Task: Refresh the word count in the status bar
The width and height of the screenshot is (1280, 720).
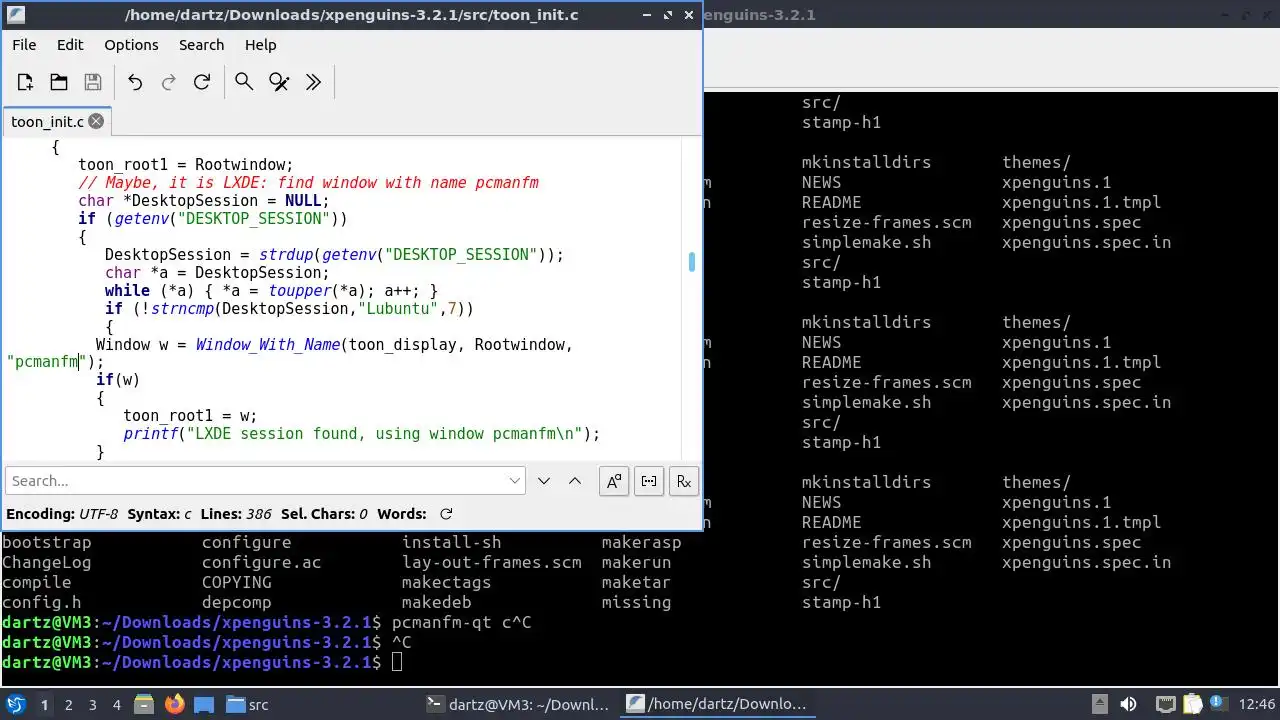Action: tap(446, 514)
